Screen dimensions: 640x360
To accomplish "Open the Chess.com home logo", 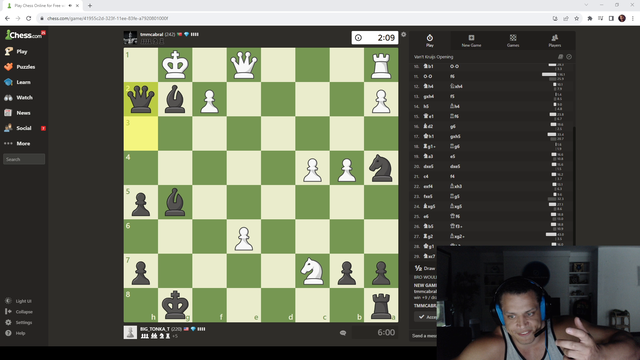I will tap(24, 35).
